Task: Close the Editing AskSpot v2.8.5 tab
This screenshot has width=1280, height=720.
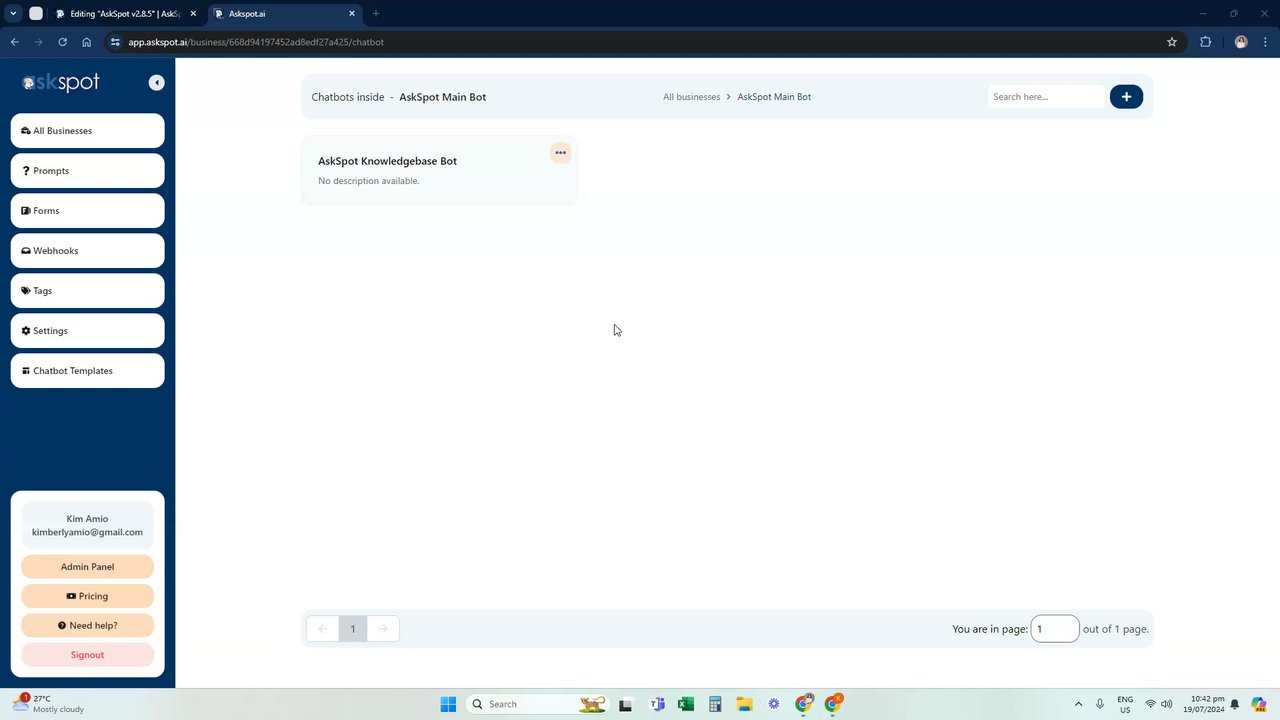Action: [x=193, y=14]
